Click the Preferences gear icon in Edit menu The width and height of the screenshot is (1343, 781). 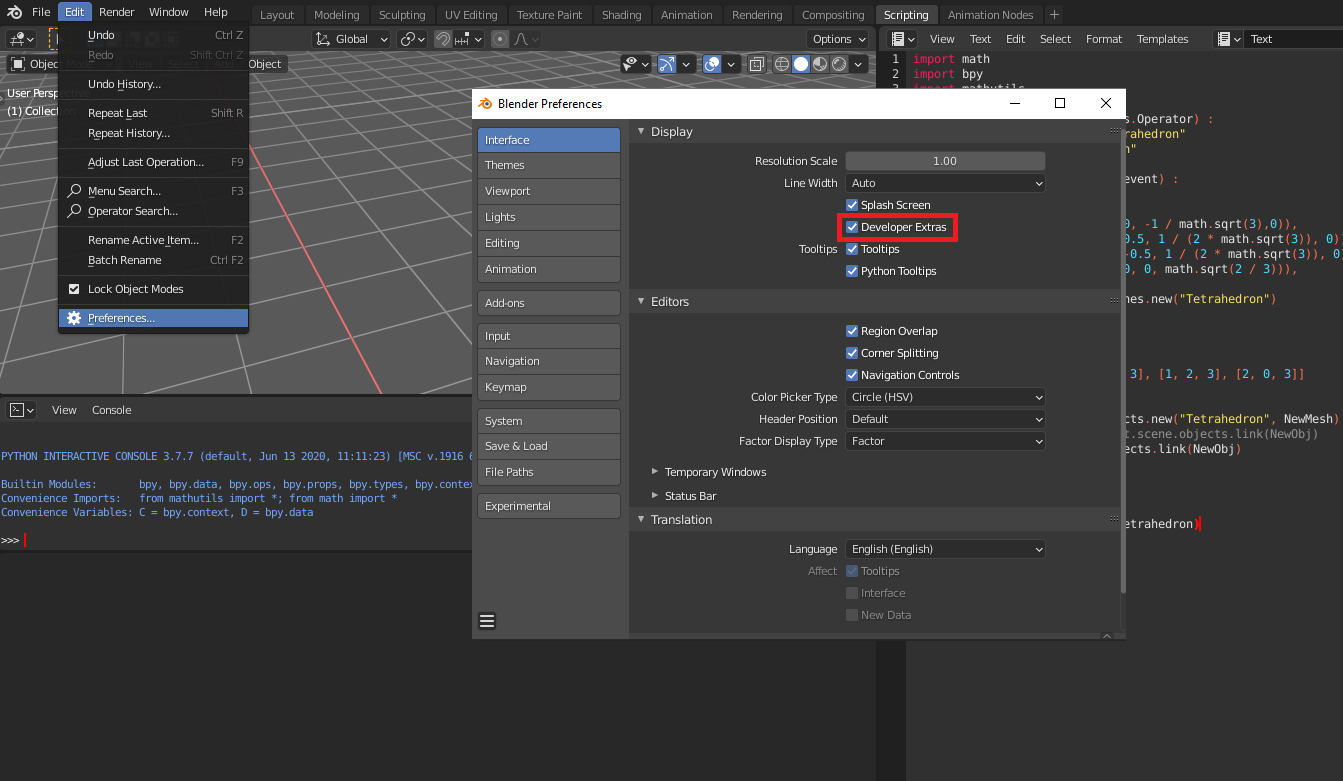coord(74,318)
